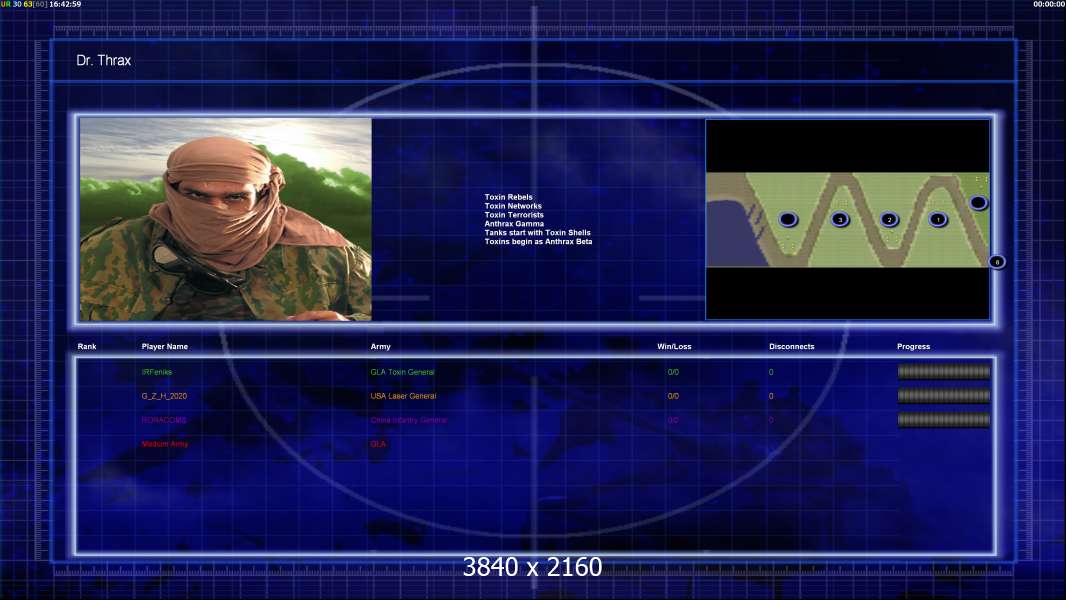1066x600 pixels.
Task: Select the Medium Army player entry
Action: 165,444
